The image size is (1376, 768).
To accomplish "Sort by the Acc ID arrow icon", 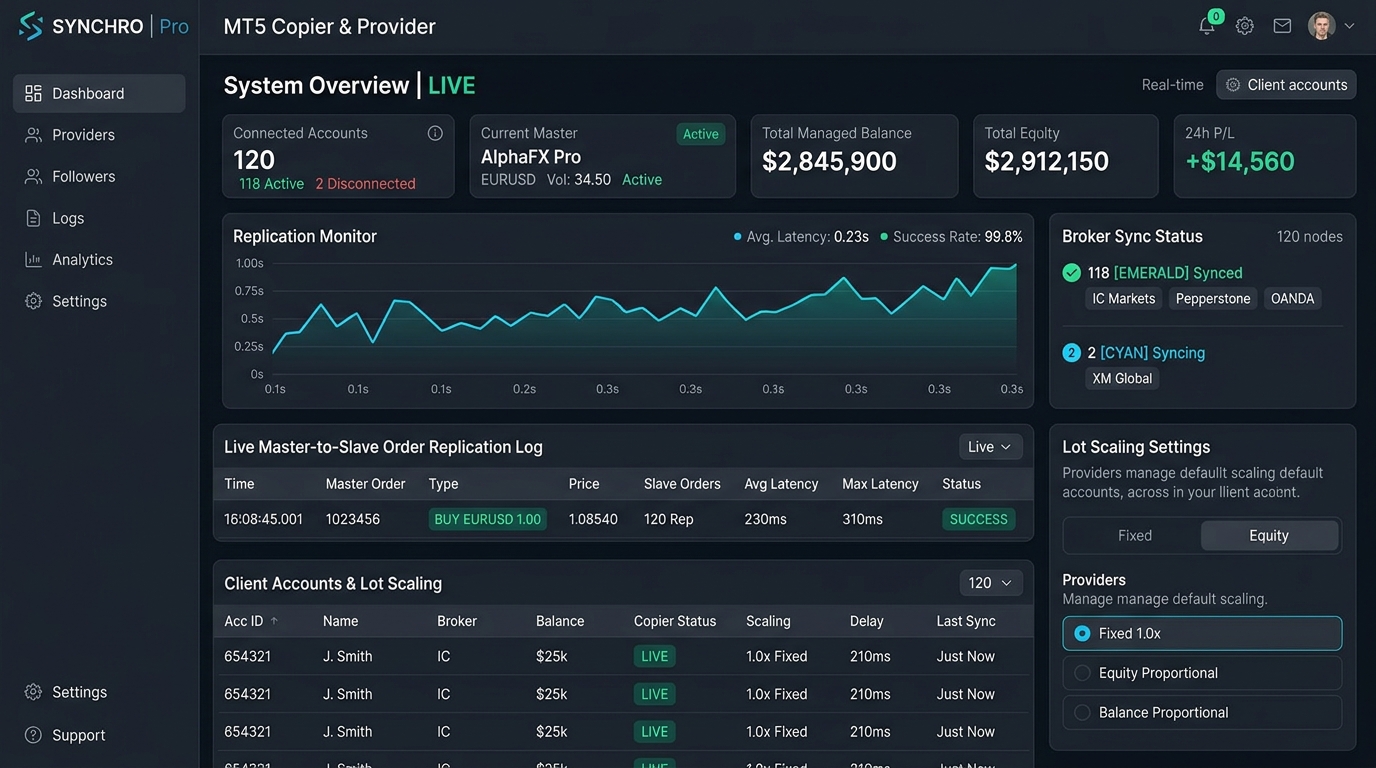I will coord(274,621).
